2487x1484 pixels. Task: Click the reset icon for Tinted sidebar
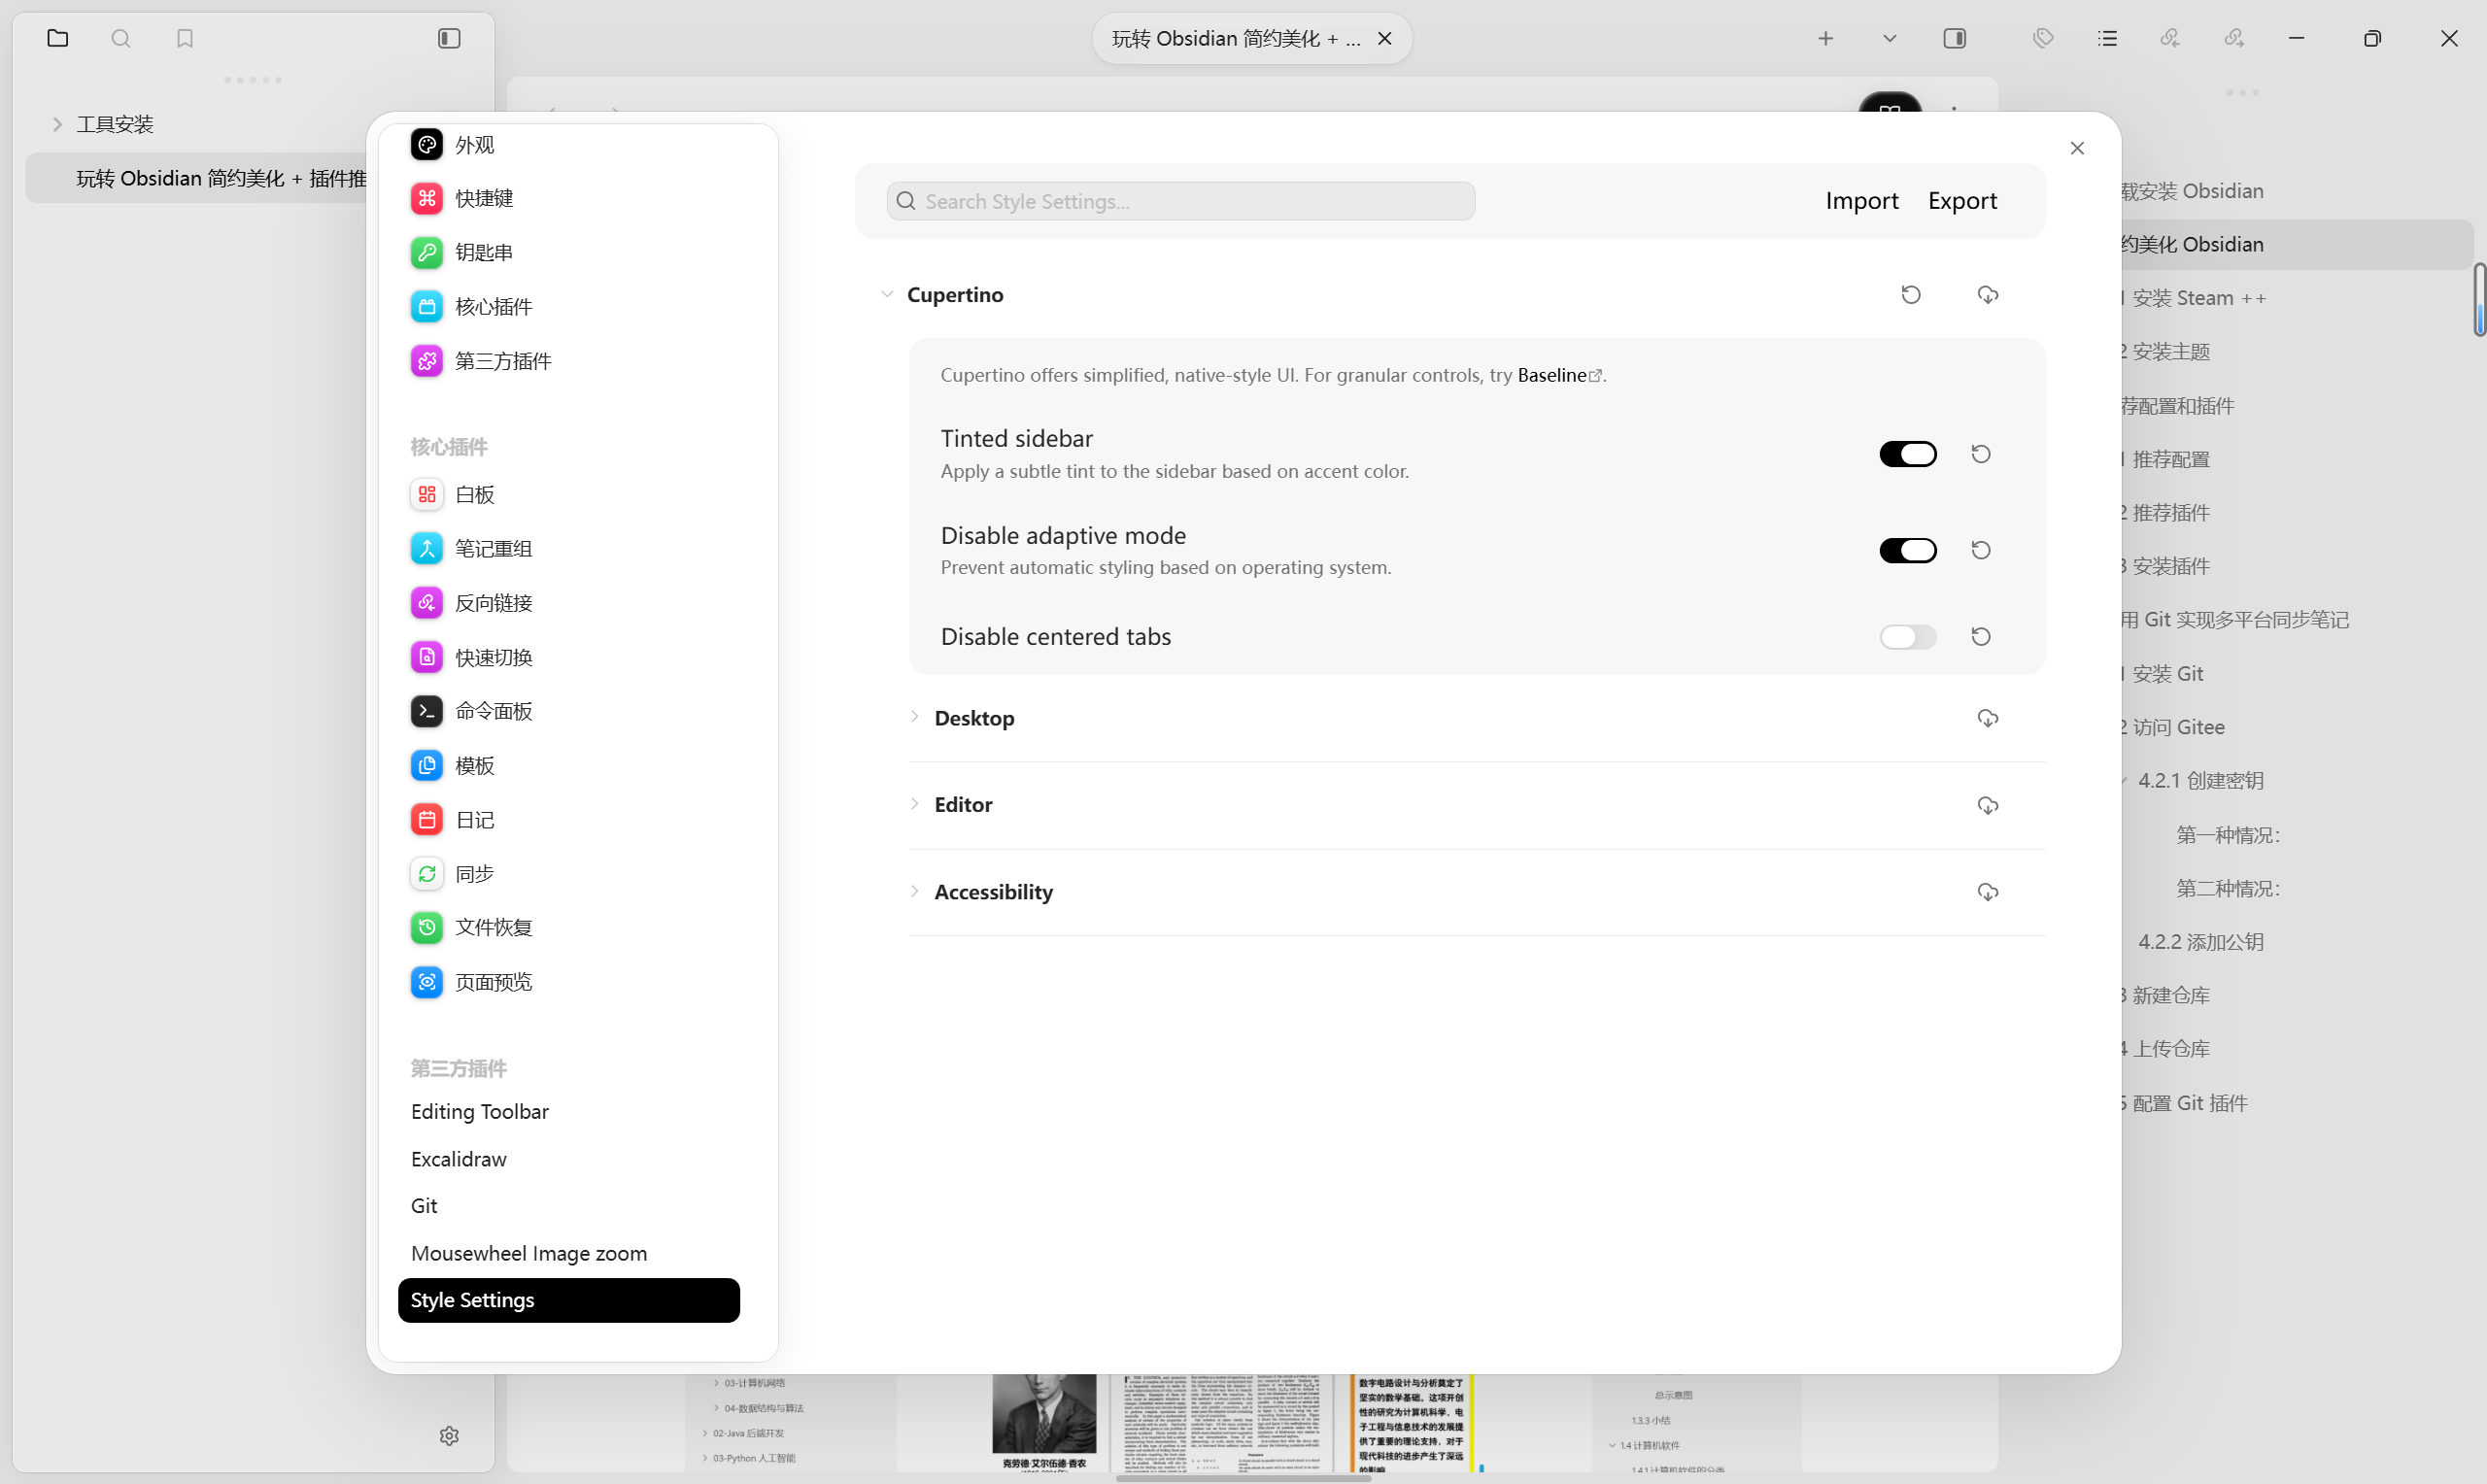click(x=1980, y=454)
